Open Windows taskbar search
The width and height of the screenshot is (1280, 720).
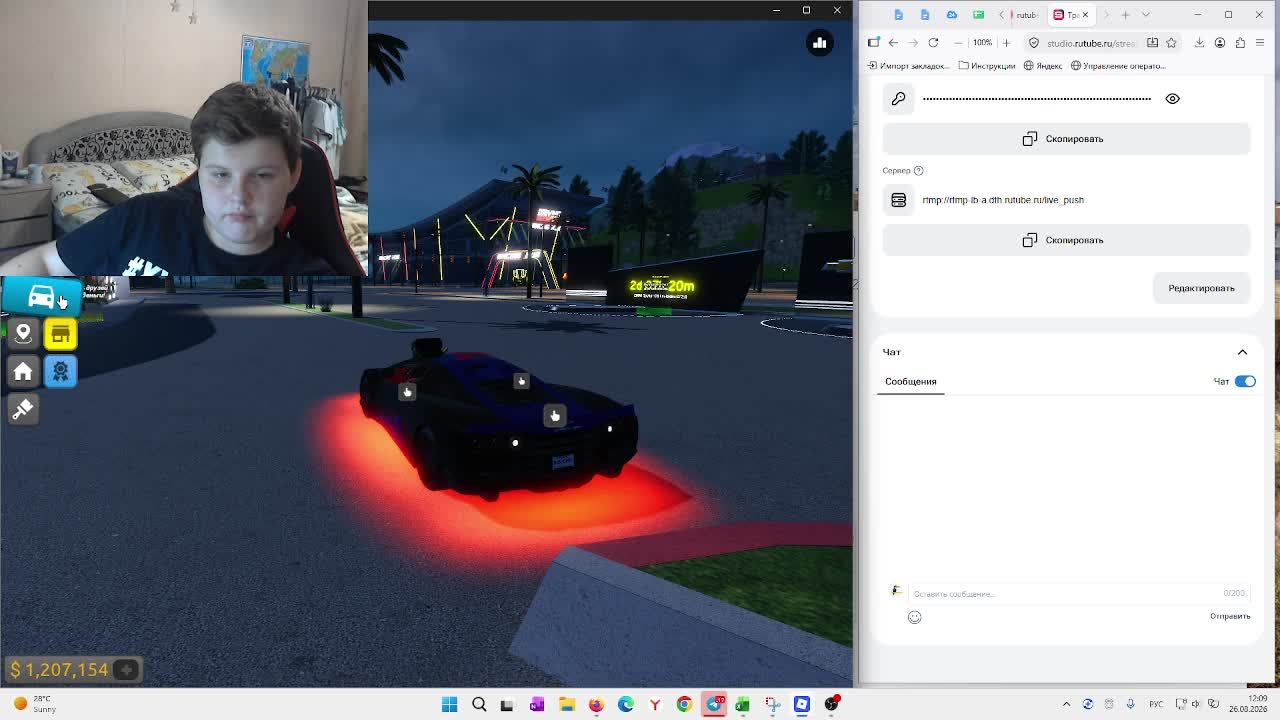point(479,704)
